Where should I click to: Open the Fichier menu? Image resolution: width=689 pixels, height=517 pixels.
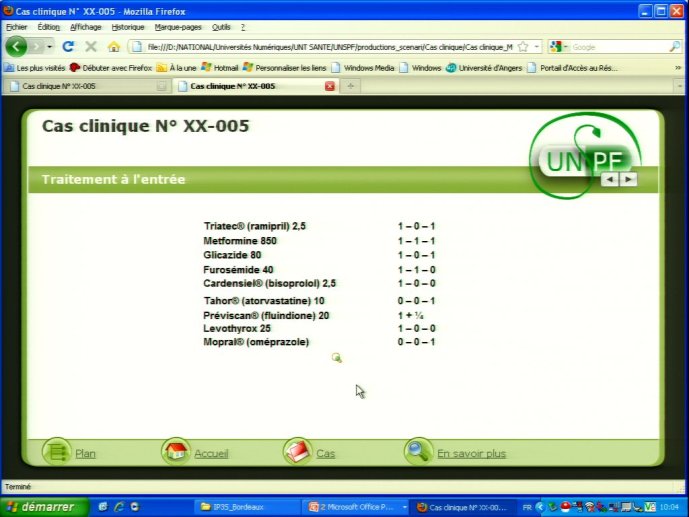(17, 27)
